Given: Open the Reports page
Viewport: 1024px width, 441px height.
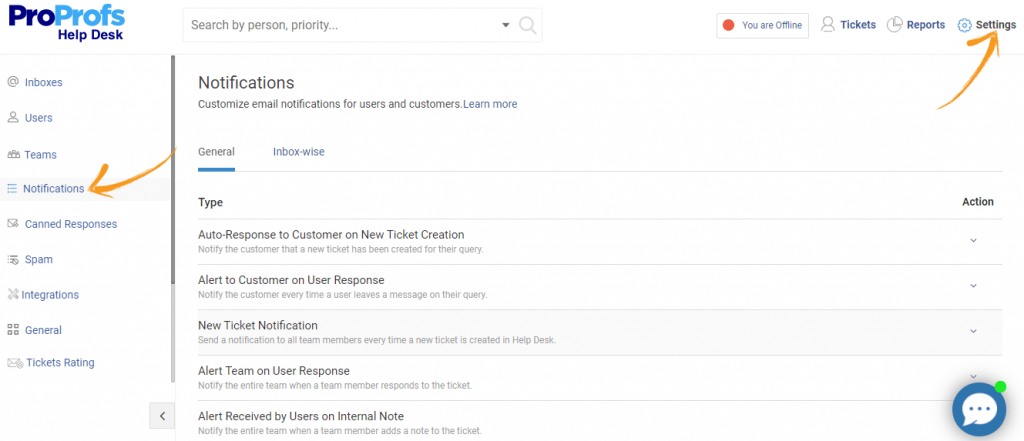Looking at the screenshot, I should pyautogui.click(x=925, y=25).
